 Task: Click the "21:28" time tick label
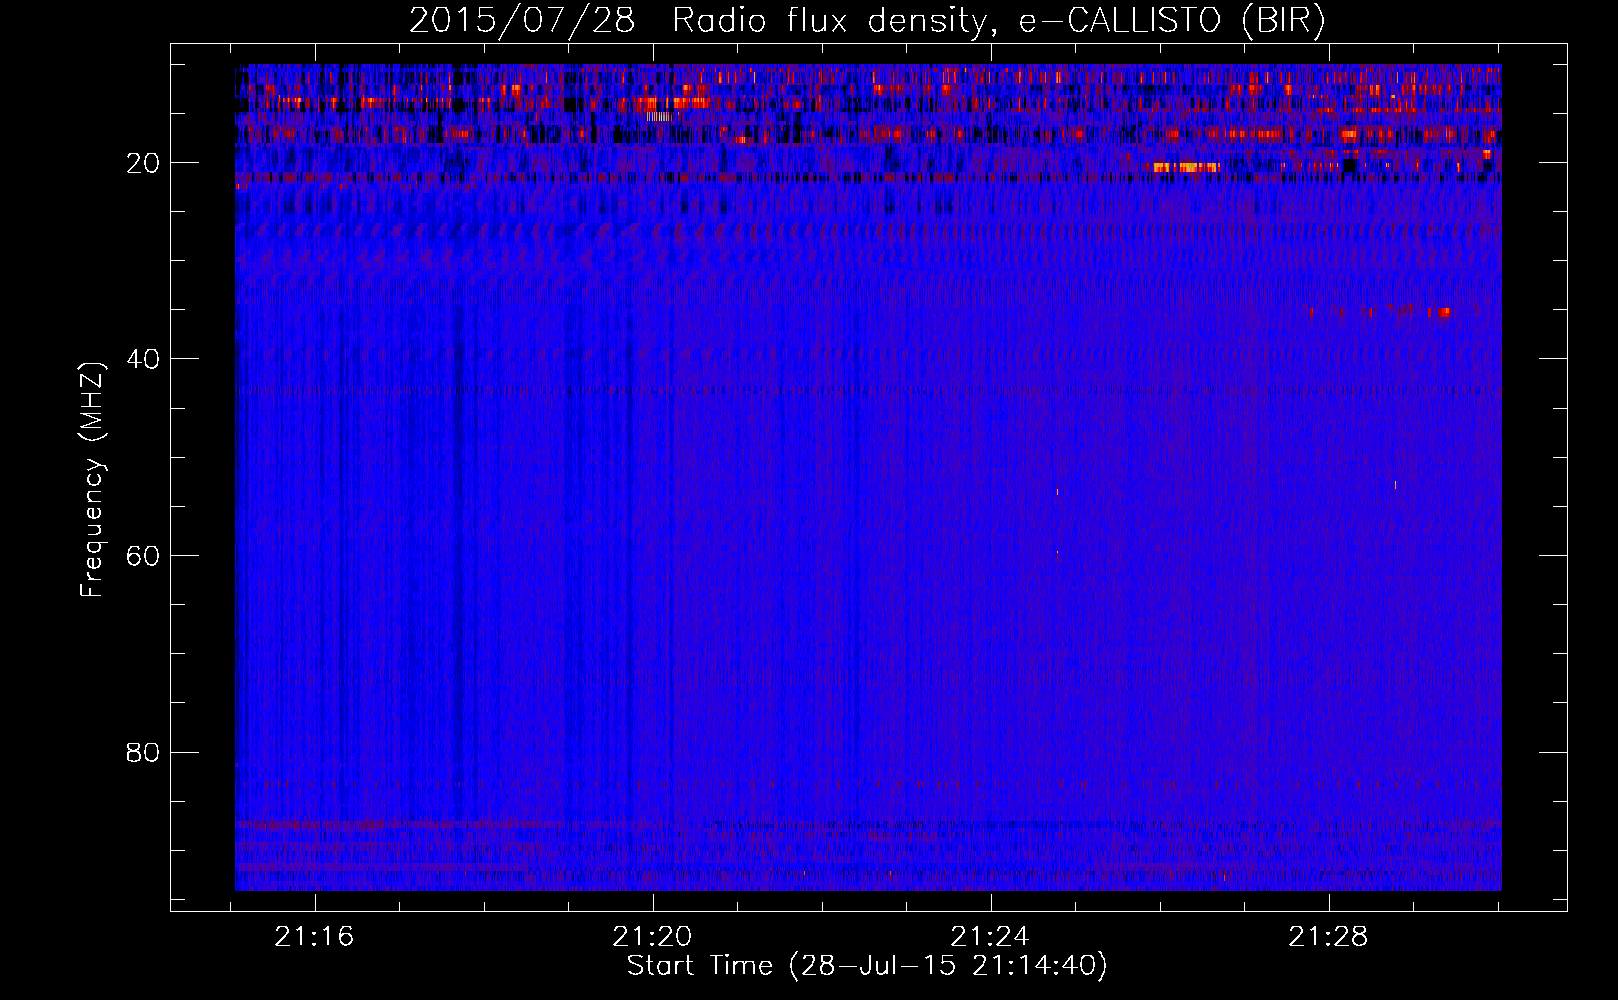point(1328,937)
